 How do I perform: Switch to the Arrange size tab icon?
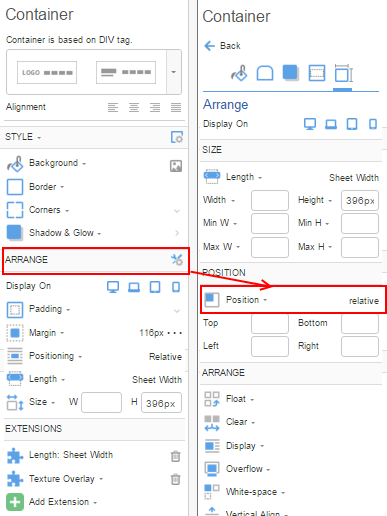[343, 73]
